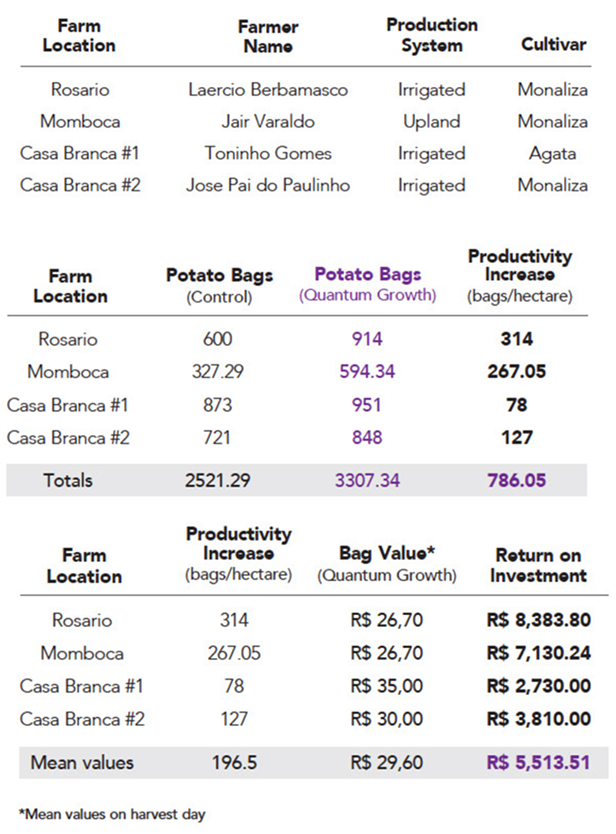Click the Cultivar column header
Viewport: 616px width, 834px height.
(553, 45)
